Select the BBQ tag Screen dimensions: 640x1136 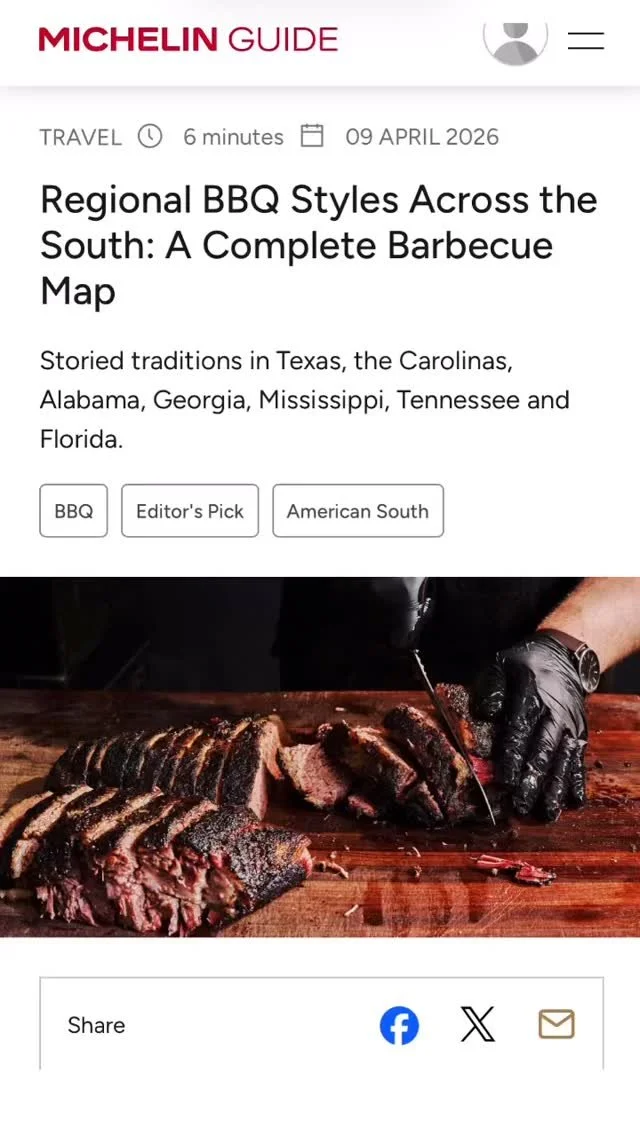pos(73,511)
